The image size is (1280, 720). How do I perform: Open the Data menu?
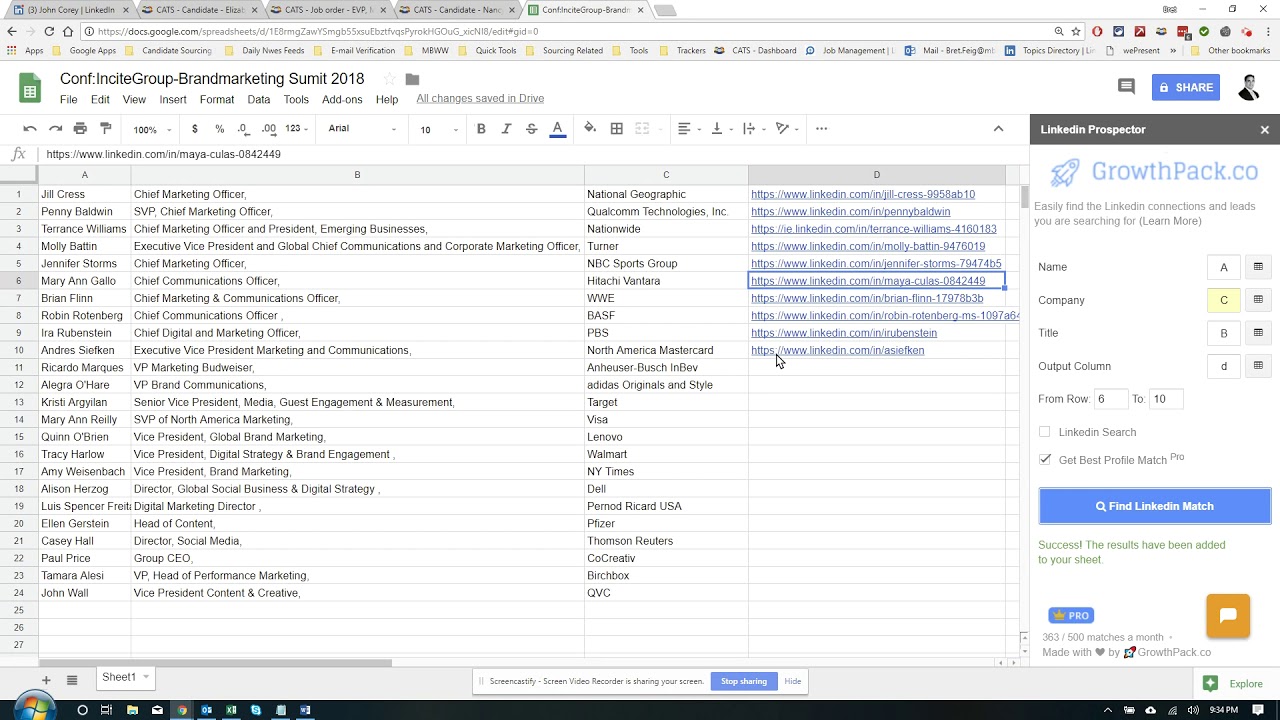259,100
